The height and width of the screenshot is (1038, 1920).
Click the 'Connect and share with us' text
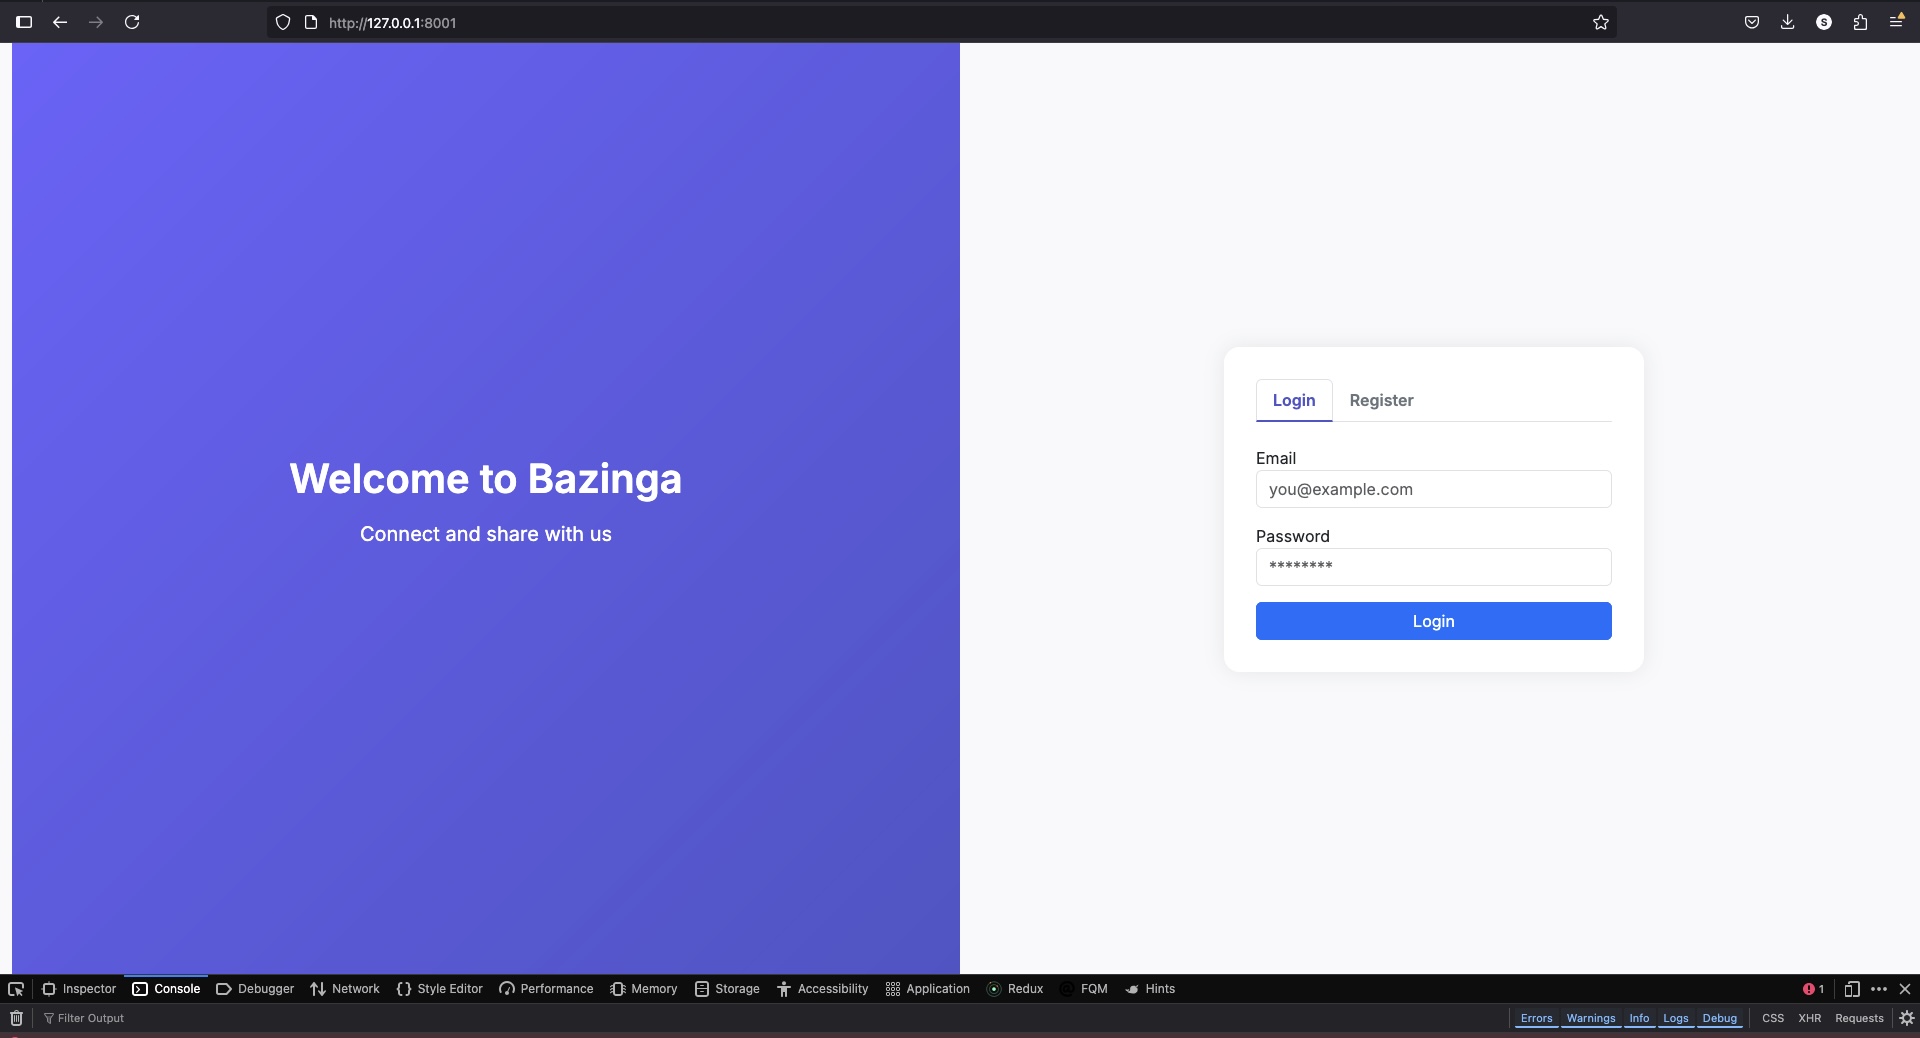(x=486, y=534)
